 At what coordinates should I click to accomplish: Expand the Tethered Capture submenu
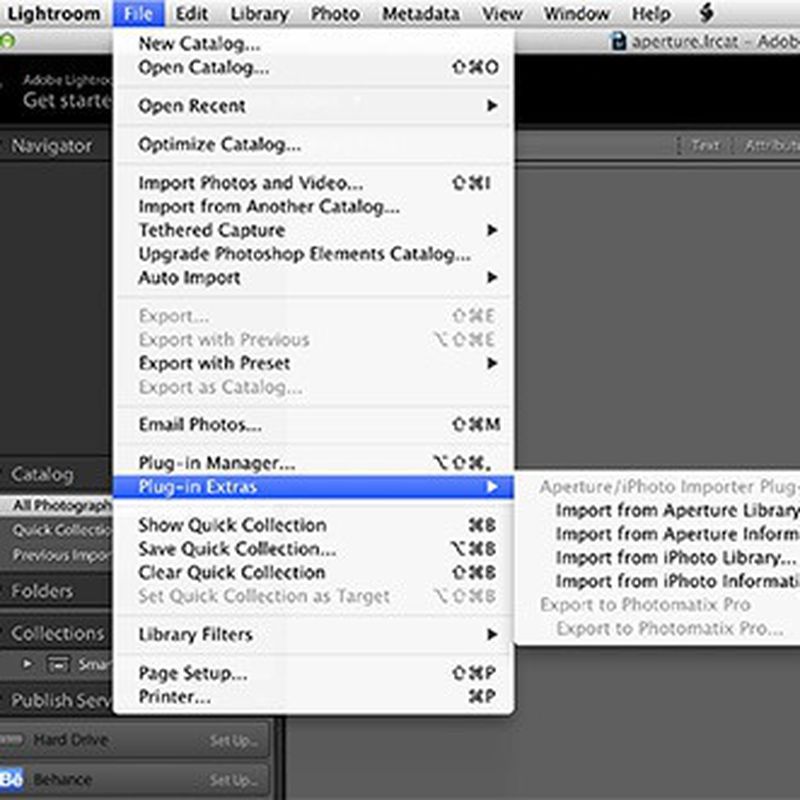492,230
